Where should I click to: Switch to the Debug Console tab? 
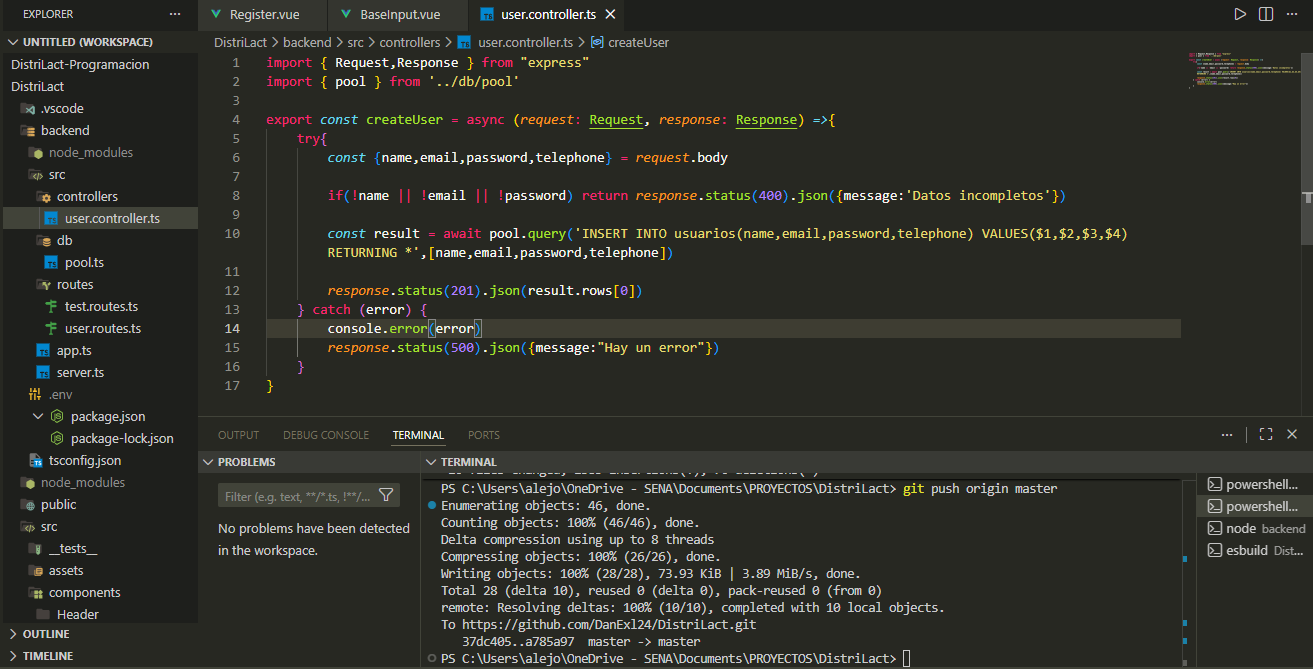325,435
